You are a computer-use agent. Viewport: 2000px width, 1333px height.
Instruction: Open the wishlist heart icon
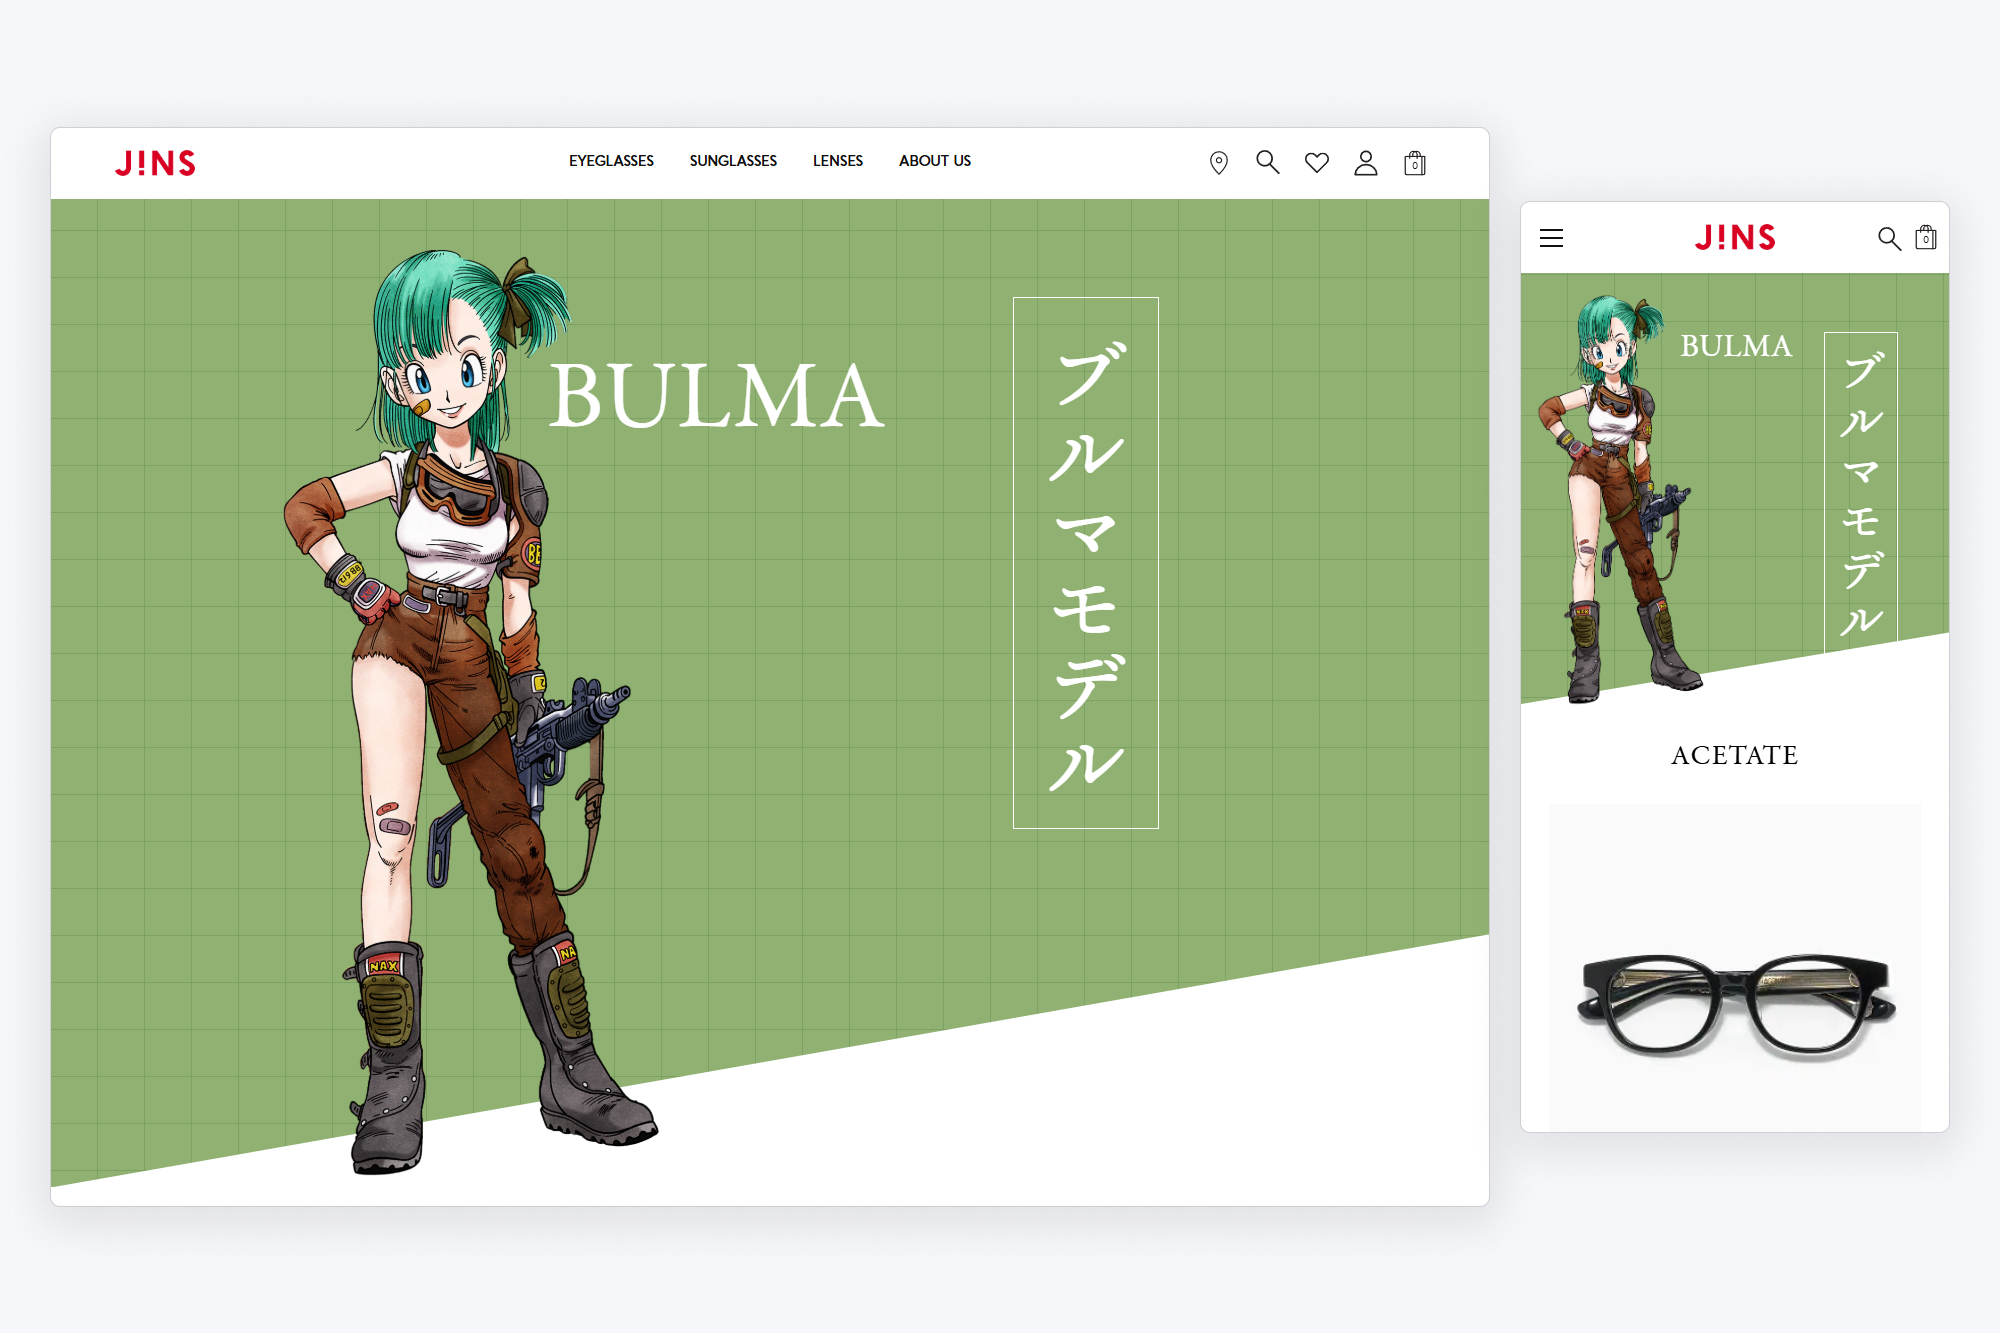[x=1317, y=161]
